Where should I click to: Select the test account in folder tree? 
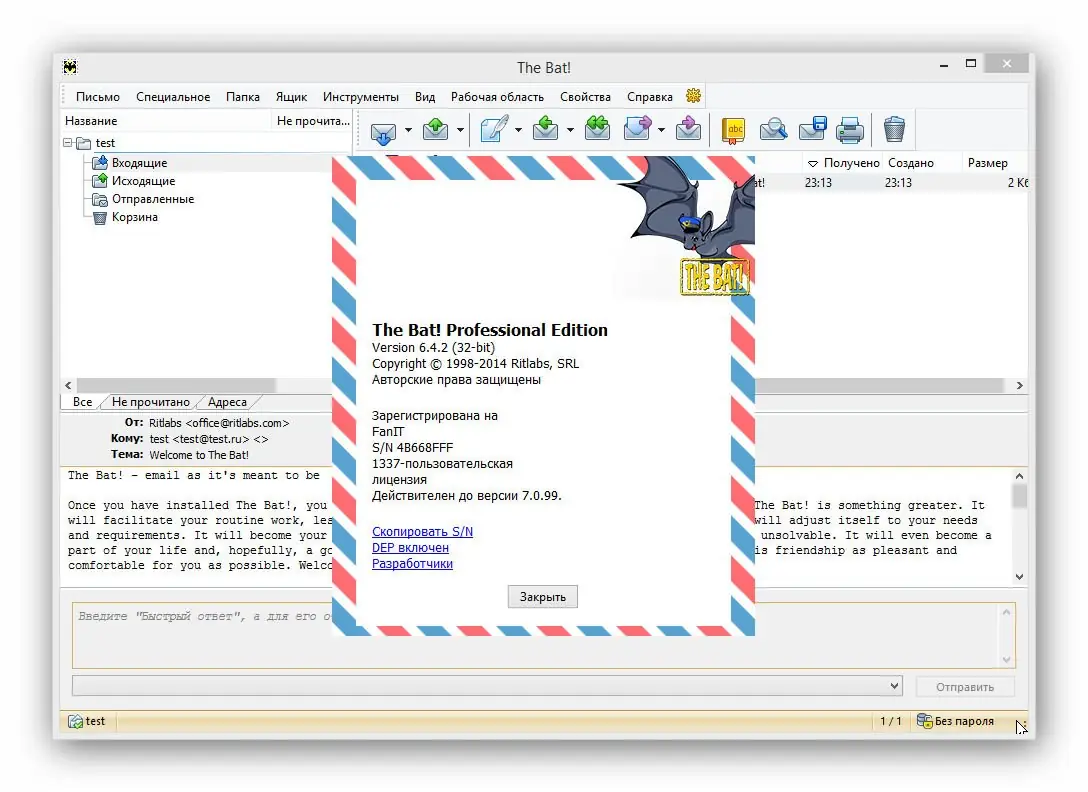click(x=105, y=143)
